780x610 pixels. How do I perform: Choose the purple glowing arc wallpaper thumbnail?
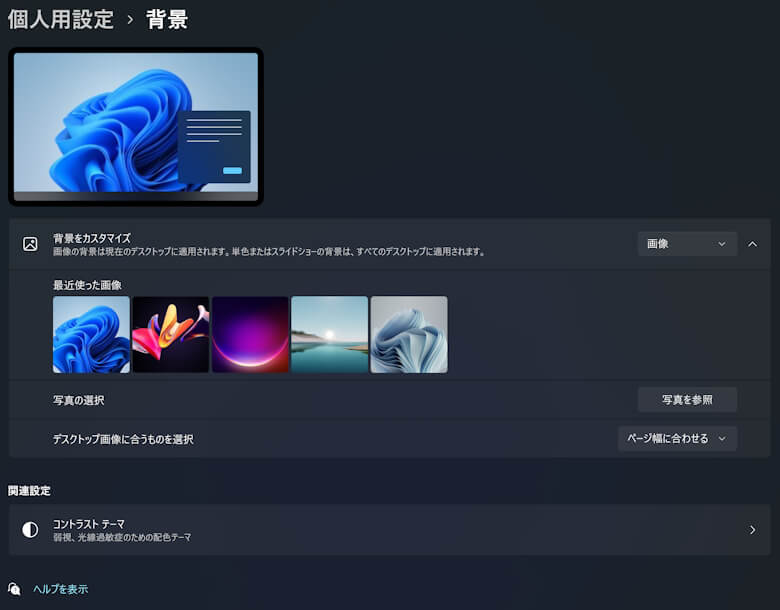(x=250, y=334)
